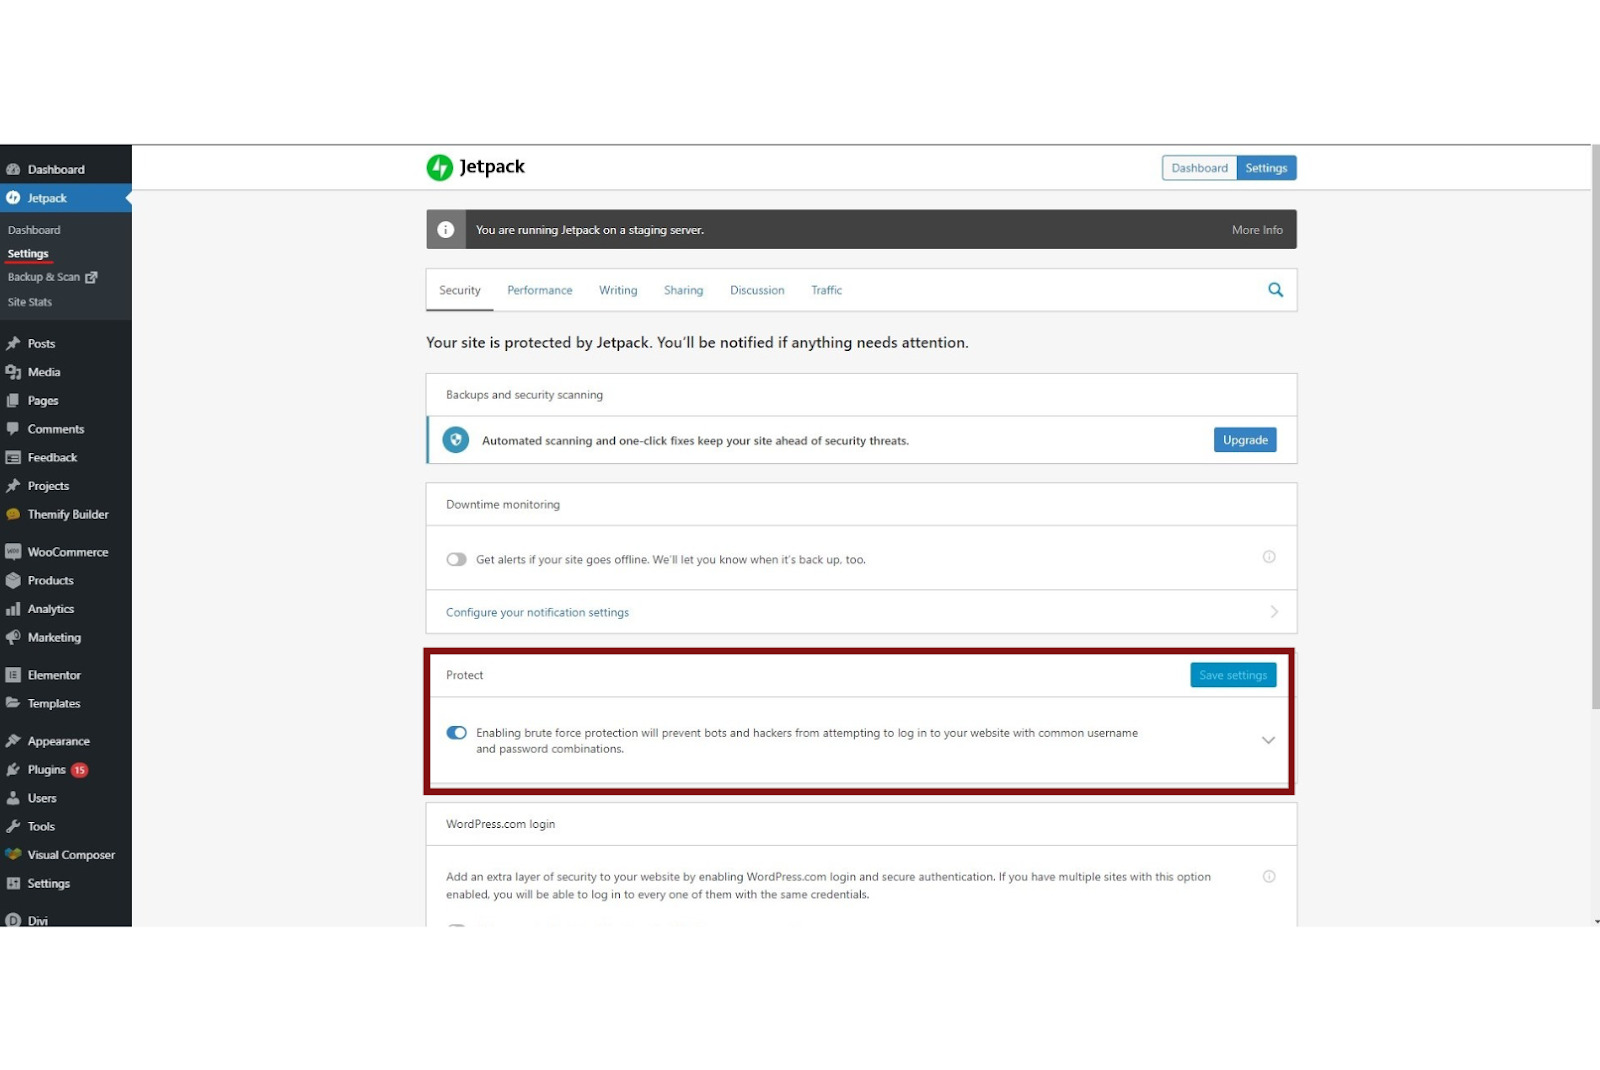Click Save settings in Protect section

tap(1232, 675)
